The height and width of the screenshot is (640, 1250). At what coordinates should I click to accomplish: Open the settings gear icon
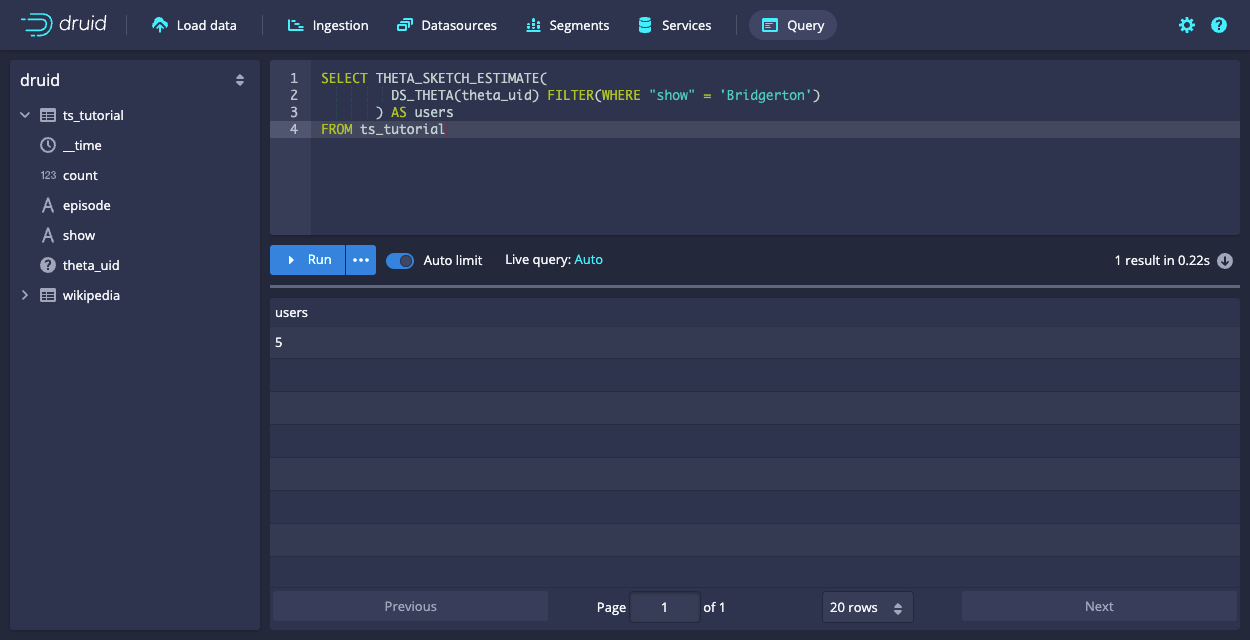[1187, 26]
